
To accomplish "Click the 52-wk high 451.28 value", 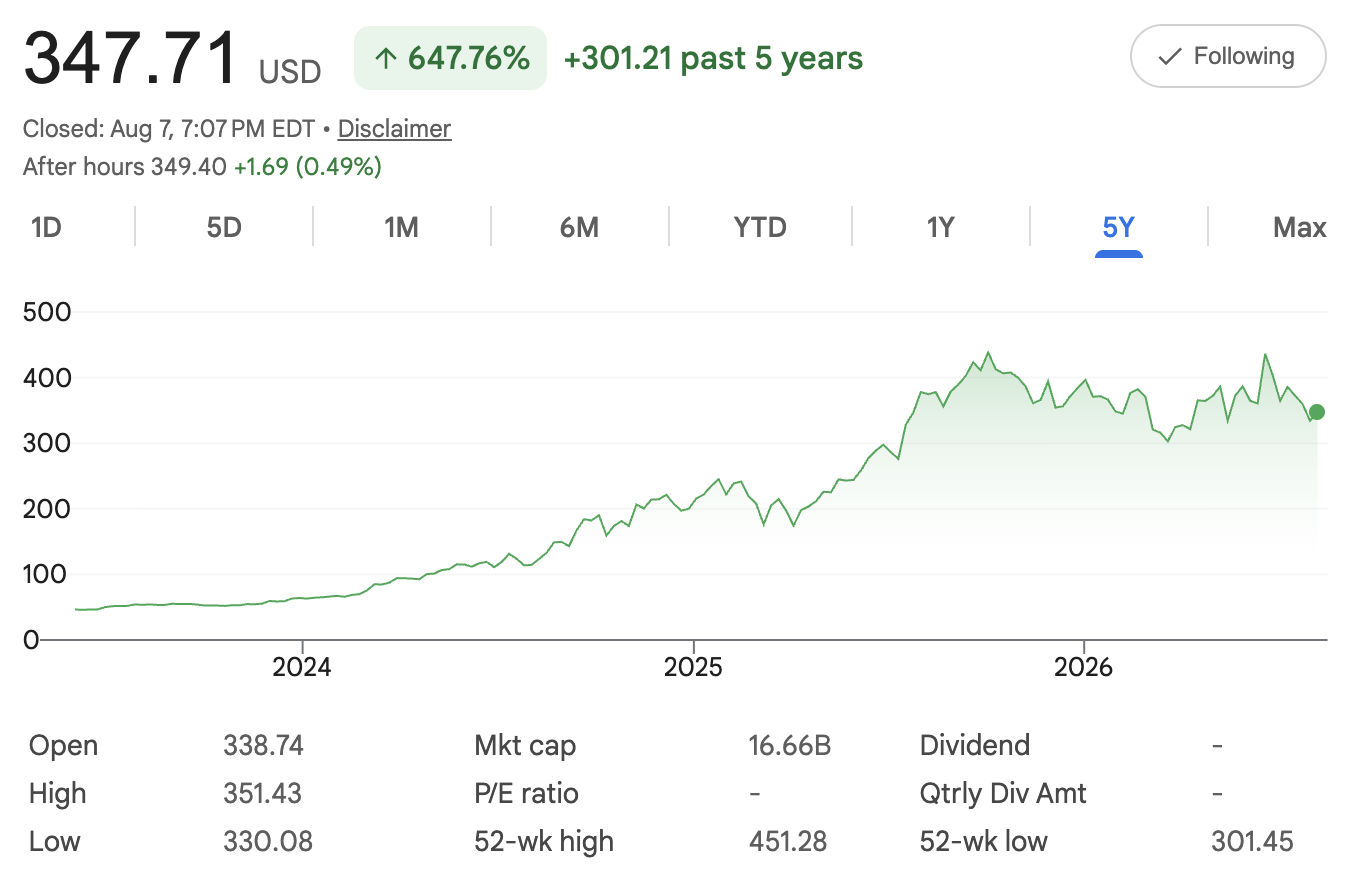I will point(788,842).
